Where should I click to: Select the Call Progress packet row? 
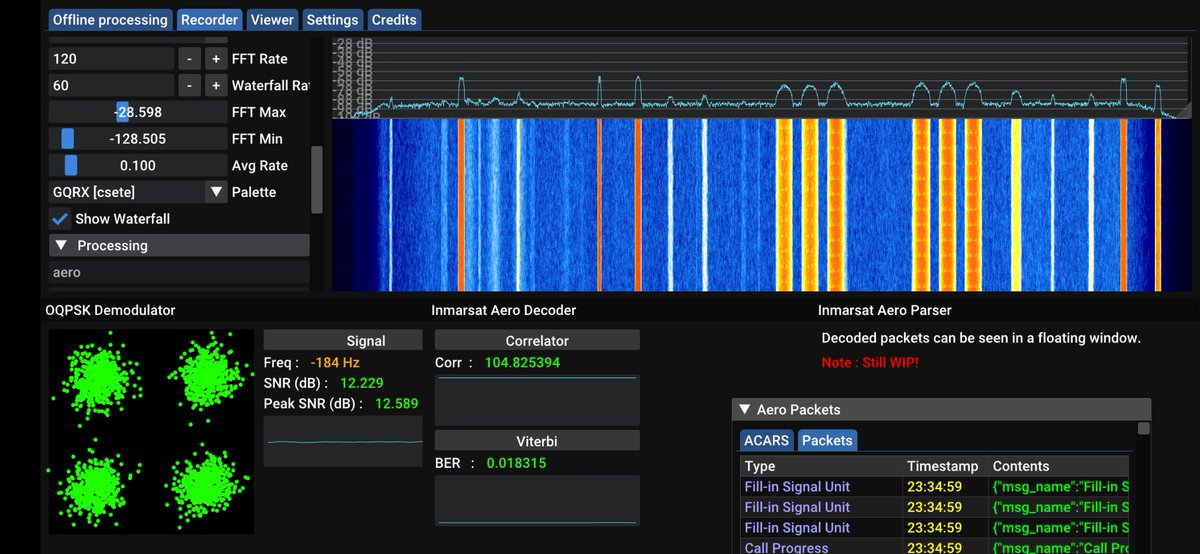point(935,548)
